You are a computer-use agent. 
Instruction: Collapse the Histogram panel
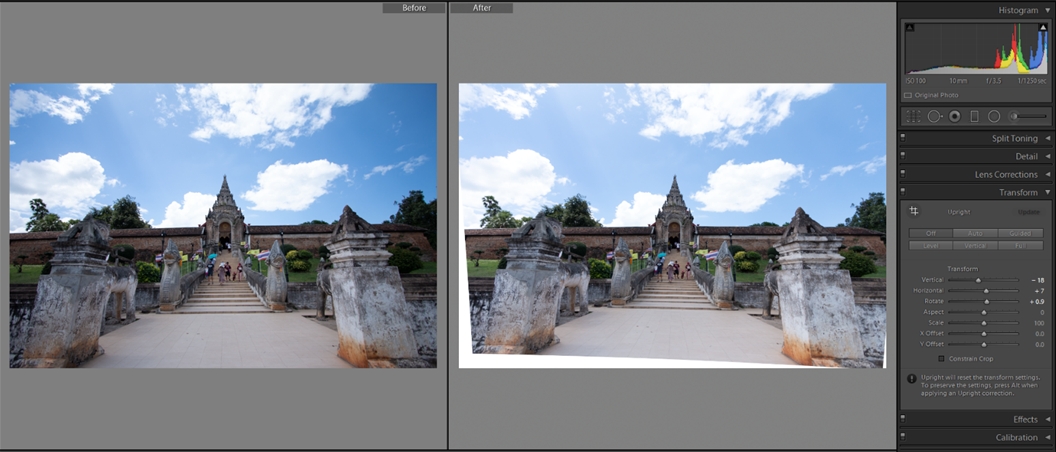[1047, 10]
